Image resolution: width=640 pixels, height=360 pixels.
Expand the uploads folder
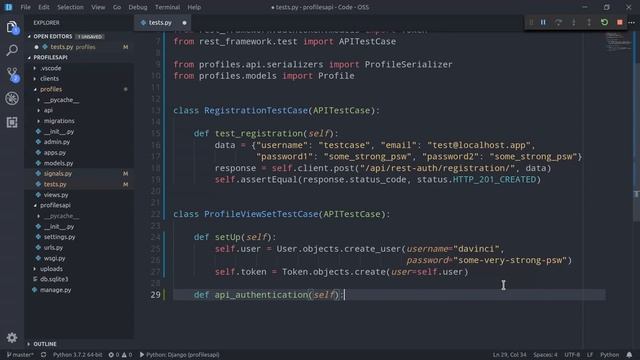click(x=51, y=269)
